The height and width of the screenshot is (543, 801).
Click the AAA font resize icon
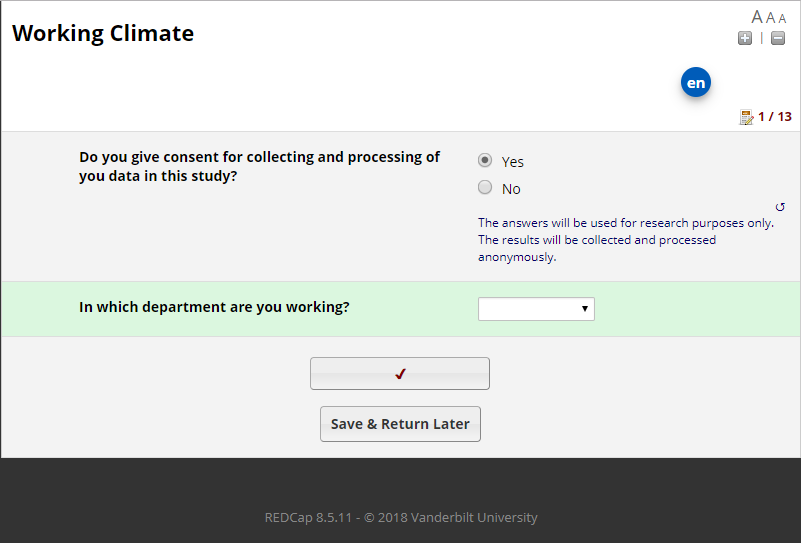pyautogui.click(x=768, y=17)
